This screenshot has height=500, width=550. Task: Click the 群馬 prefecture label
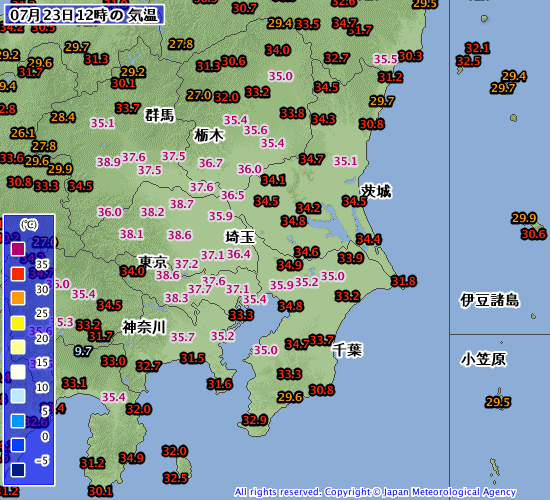tap(160, 115)
